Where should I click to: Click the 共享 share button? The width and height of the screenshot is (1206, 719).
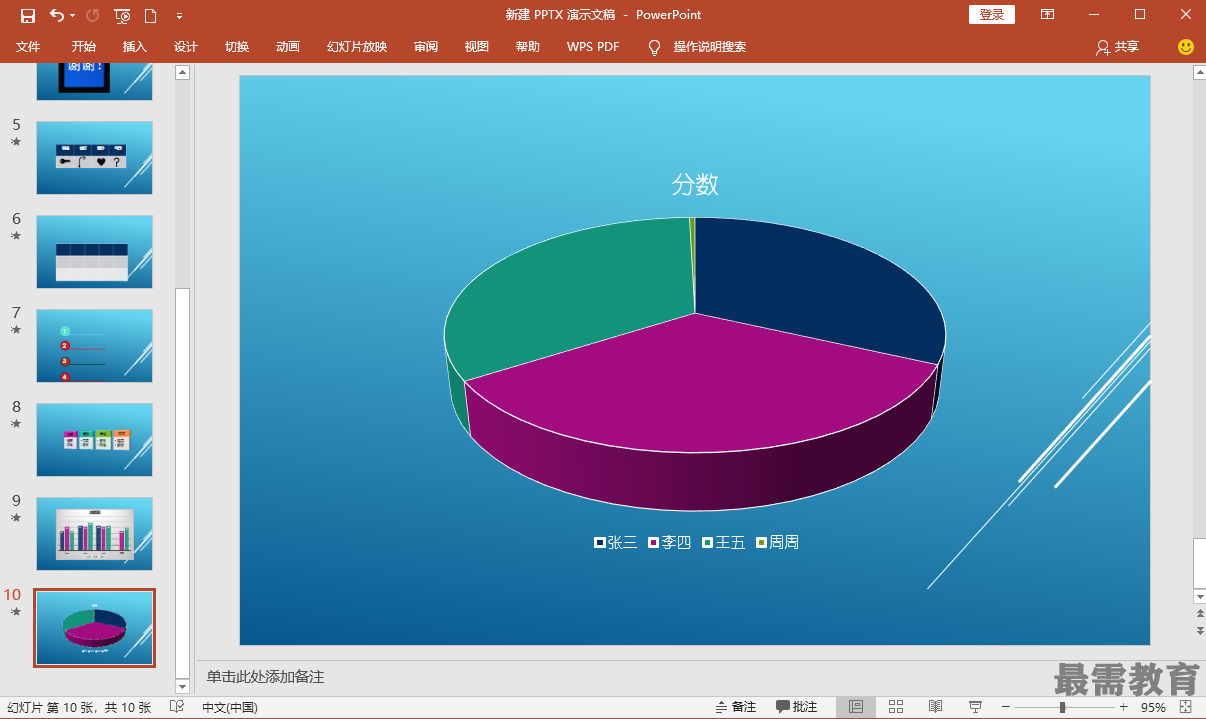point(1118,47)
